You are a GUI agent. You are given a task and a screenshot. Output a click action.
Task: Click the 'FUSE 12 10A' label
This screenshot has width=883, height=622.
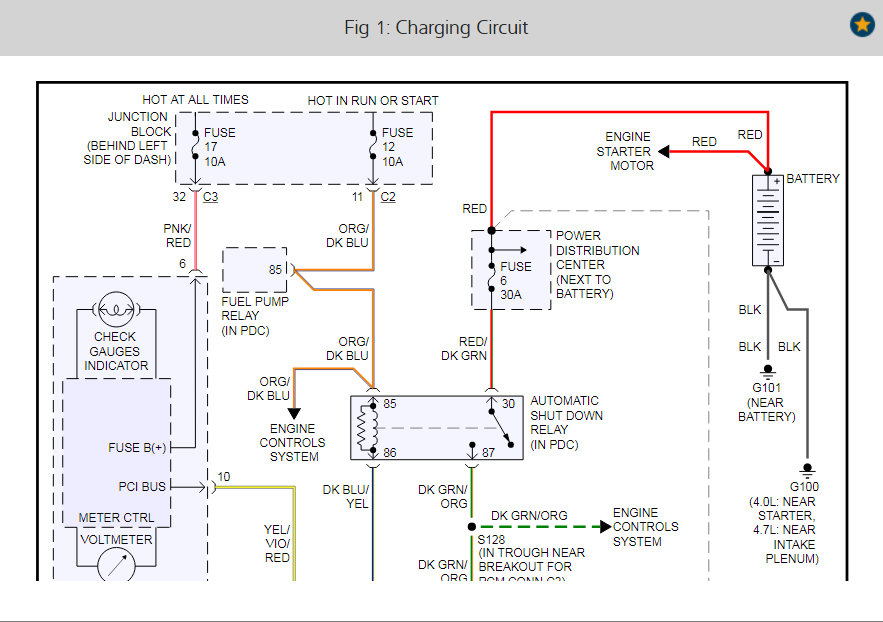point(398,147)
